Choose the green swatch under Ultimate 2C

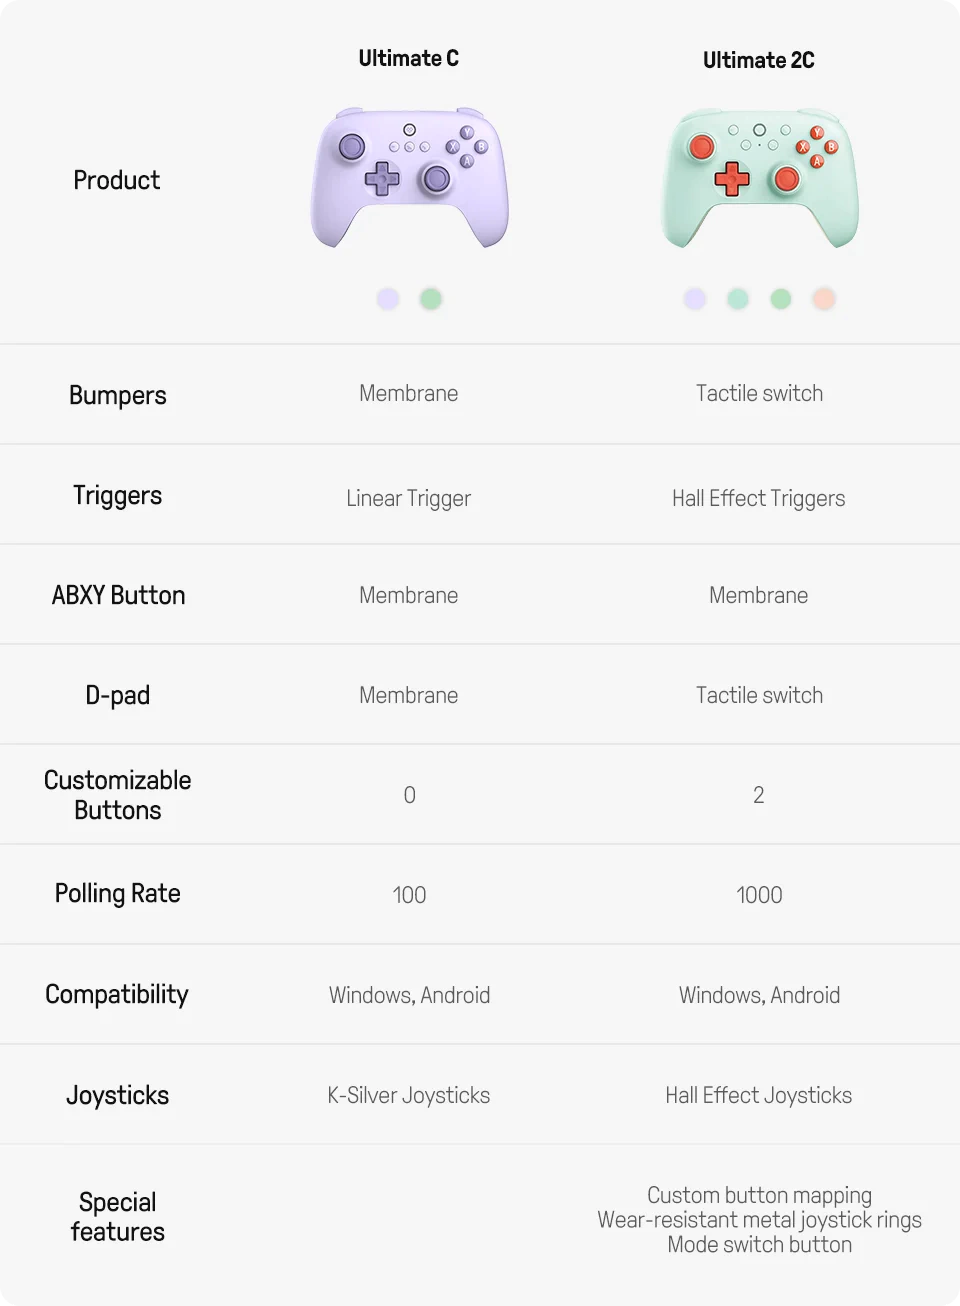pyautogui.click(x=781, y=299)
